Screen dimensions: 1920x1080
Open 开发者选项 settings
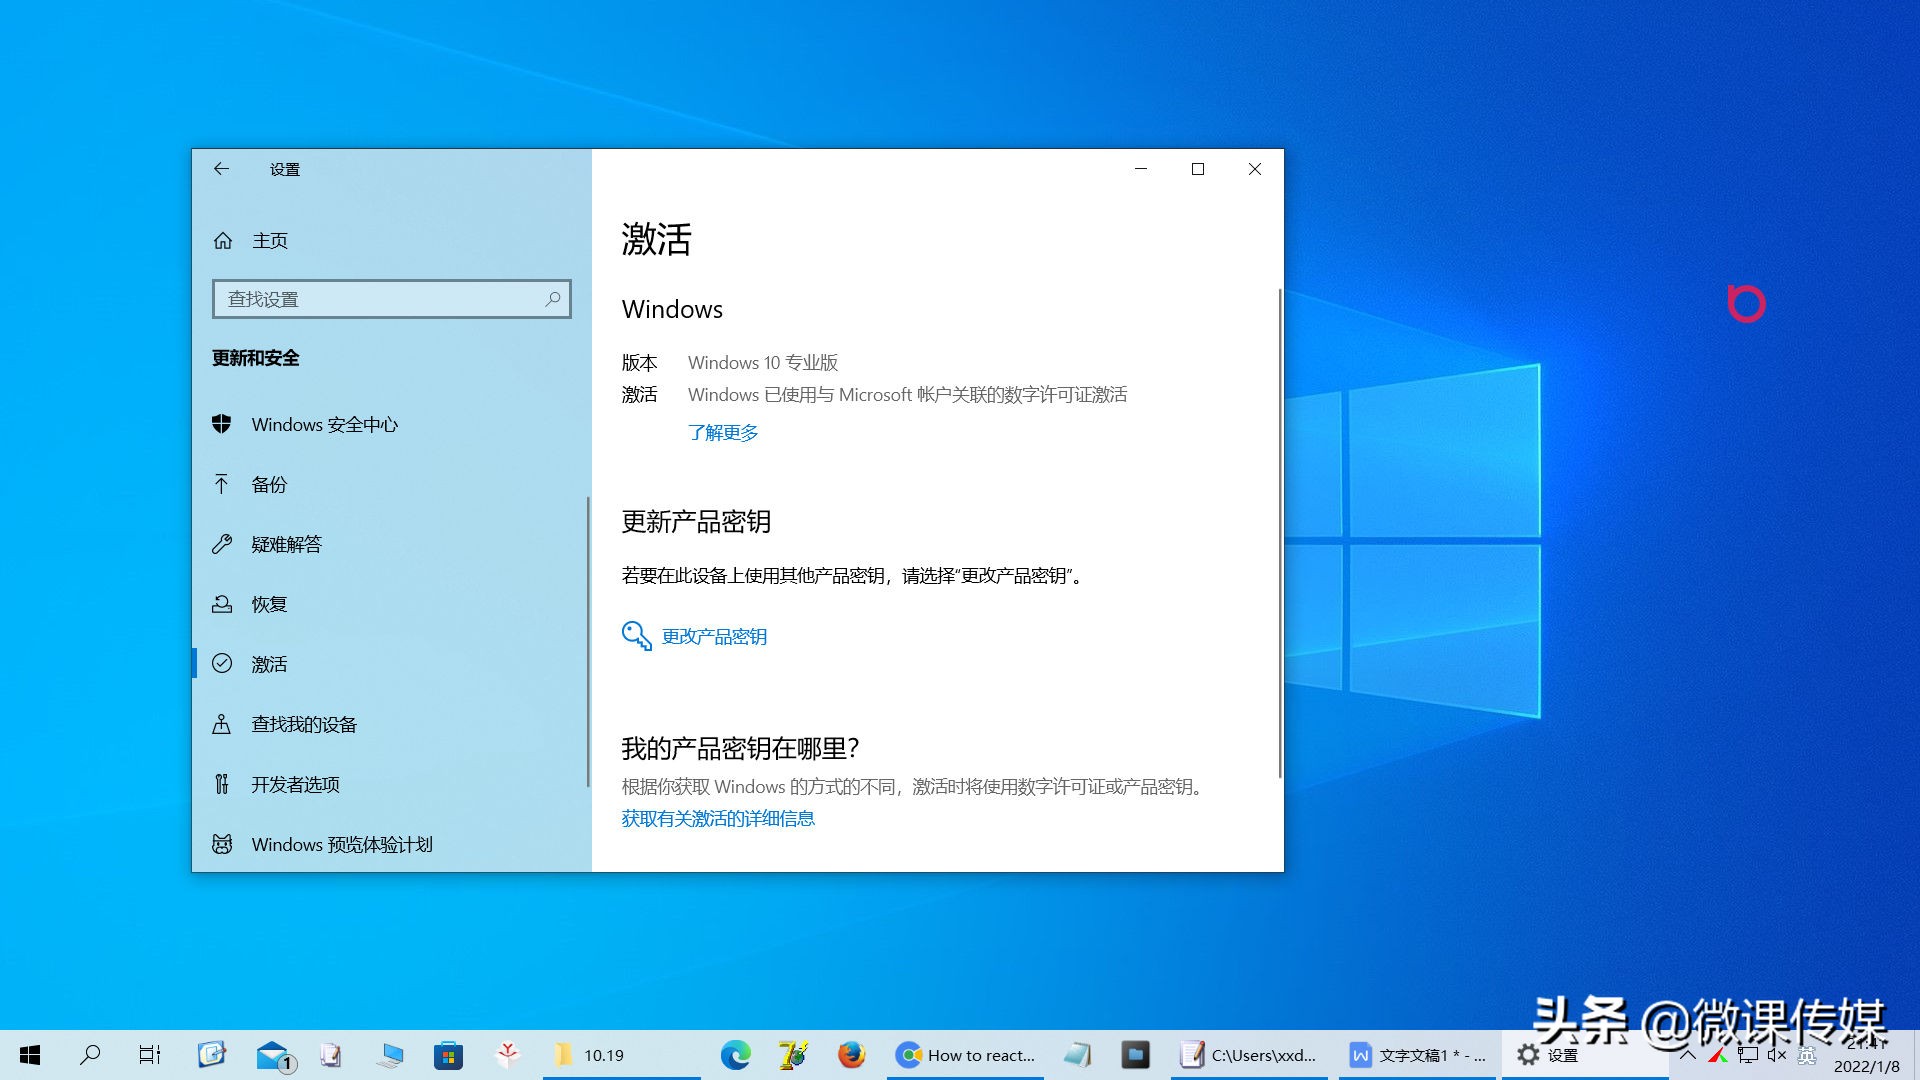(x=294, y=784)
